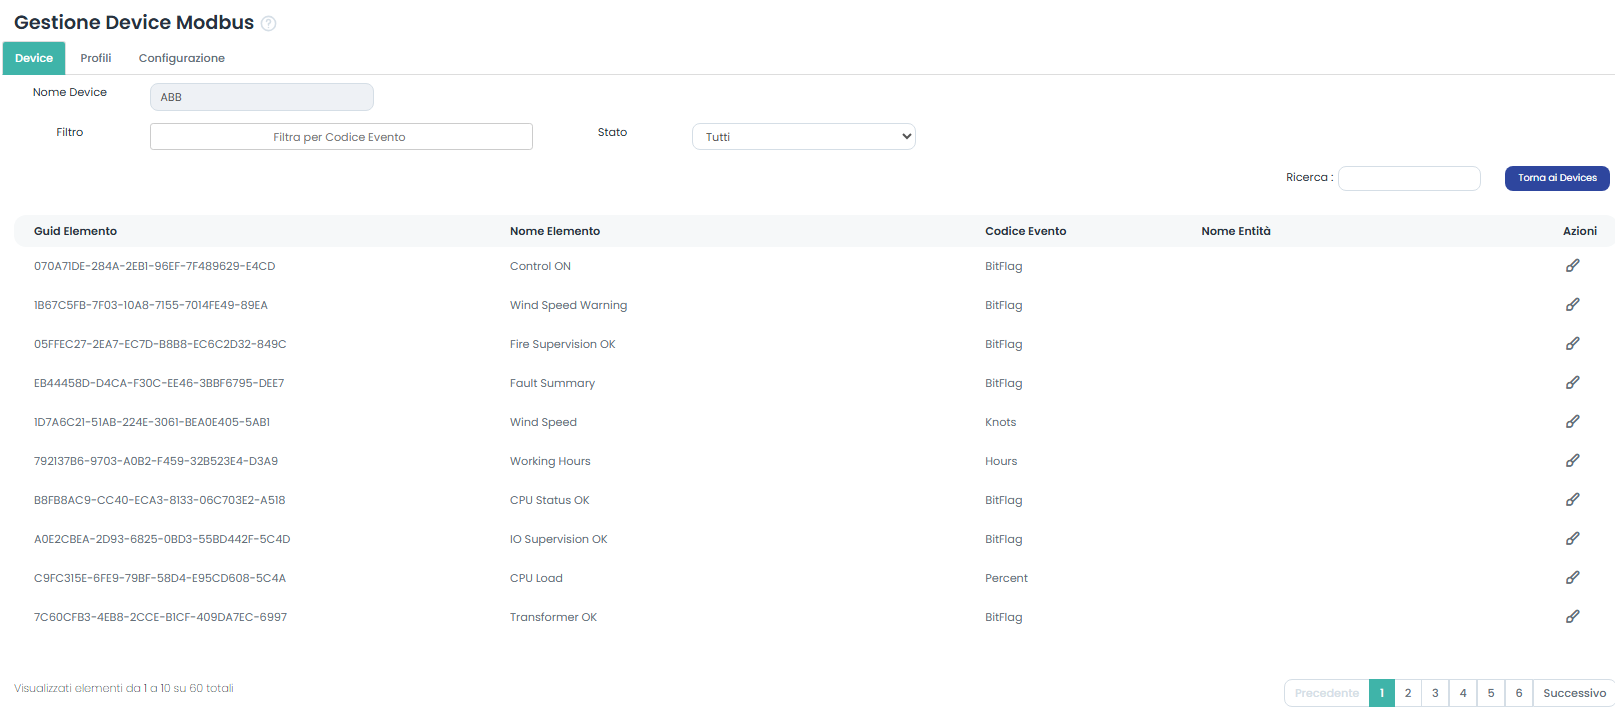Switch to the Profili tab

[96, 58]
